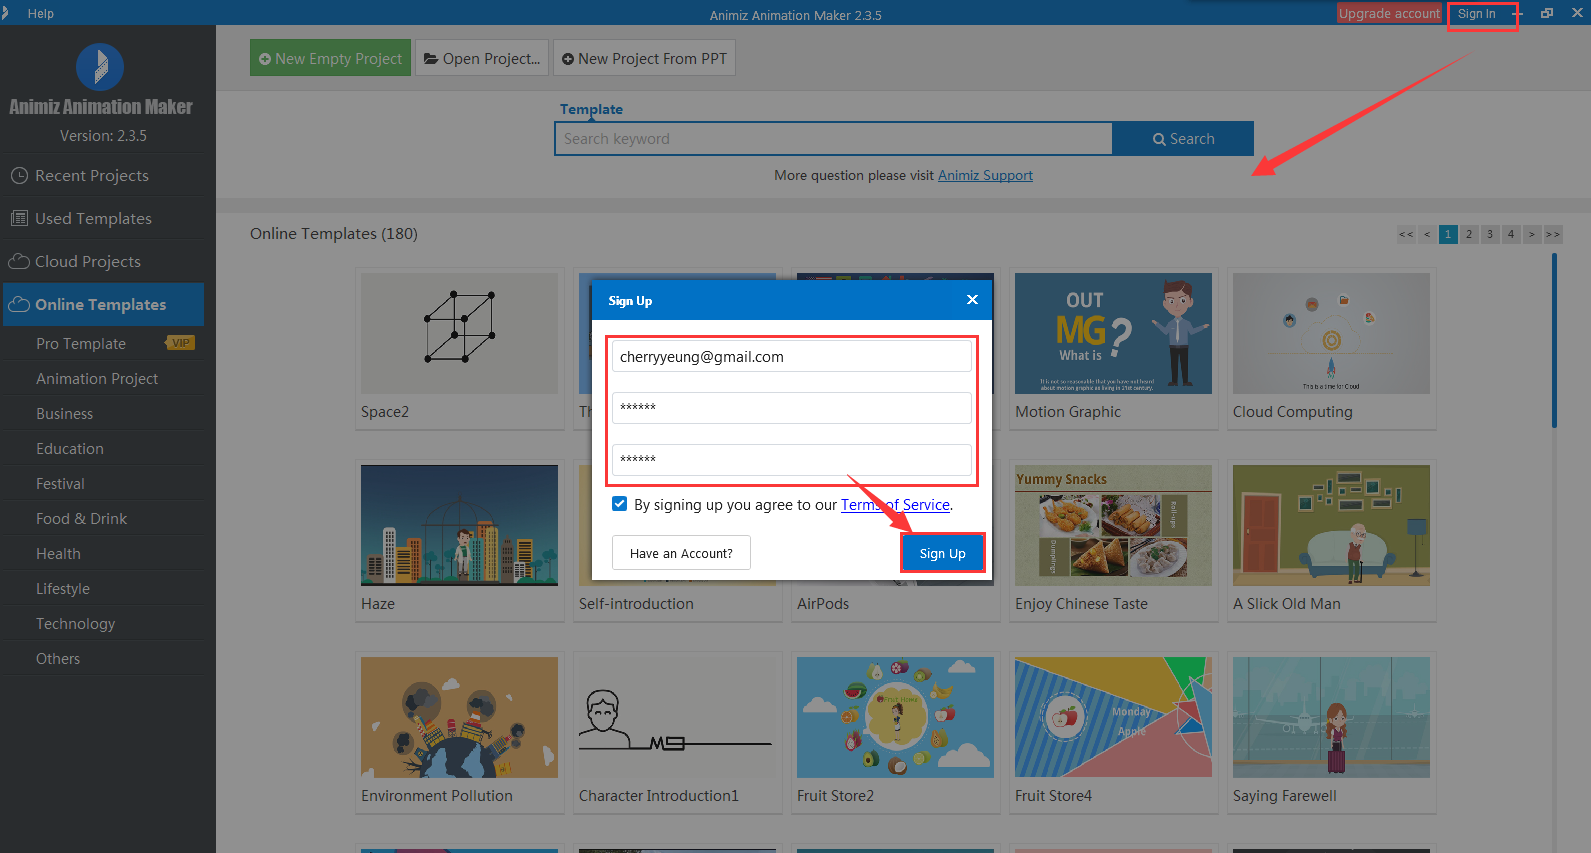1591x853 pixels.
Task: Select Lifestyle category
Action: pyautogui.click(x=63, y=588)
